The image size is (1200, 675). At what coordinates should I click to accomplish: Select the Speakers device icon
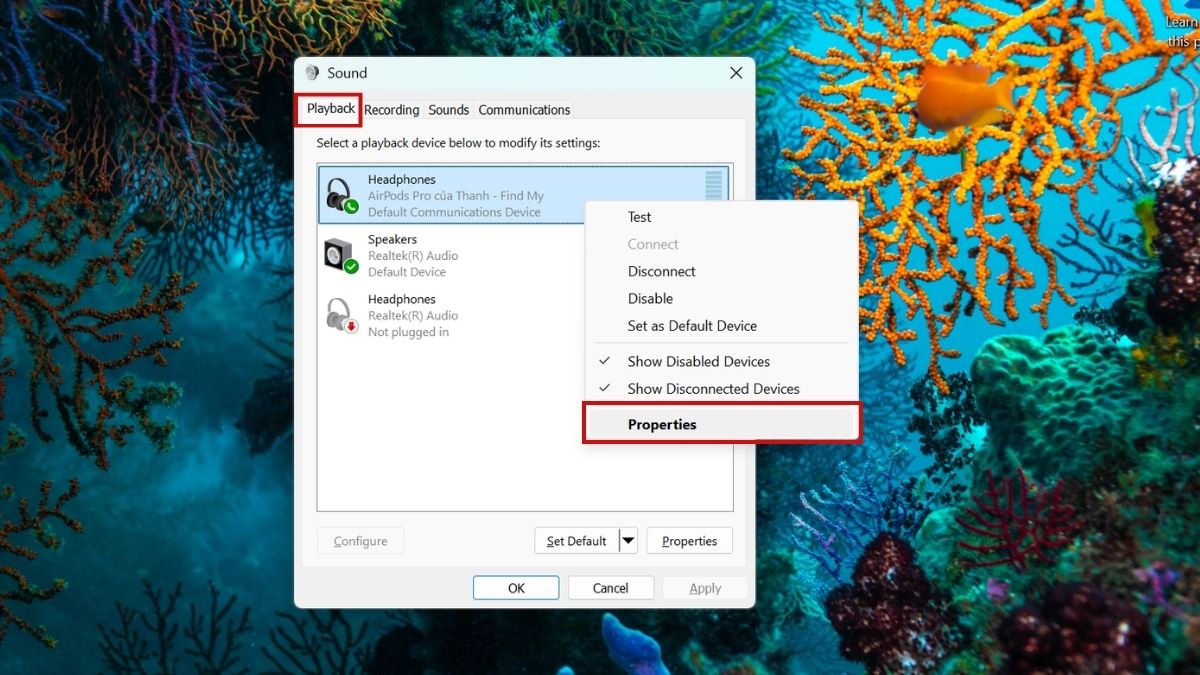pyautogui.click(x=342, y=256)
